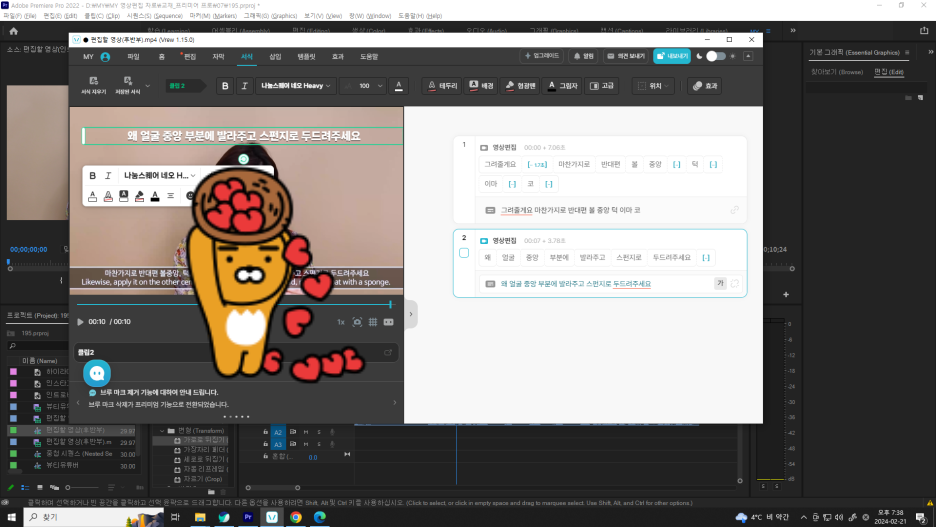Screen dimensions: 936x527
Task: Click the 가 button on clip 2 subtitle
Action: click(x=720, y=283)
